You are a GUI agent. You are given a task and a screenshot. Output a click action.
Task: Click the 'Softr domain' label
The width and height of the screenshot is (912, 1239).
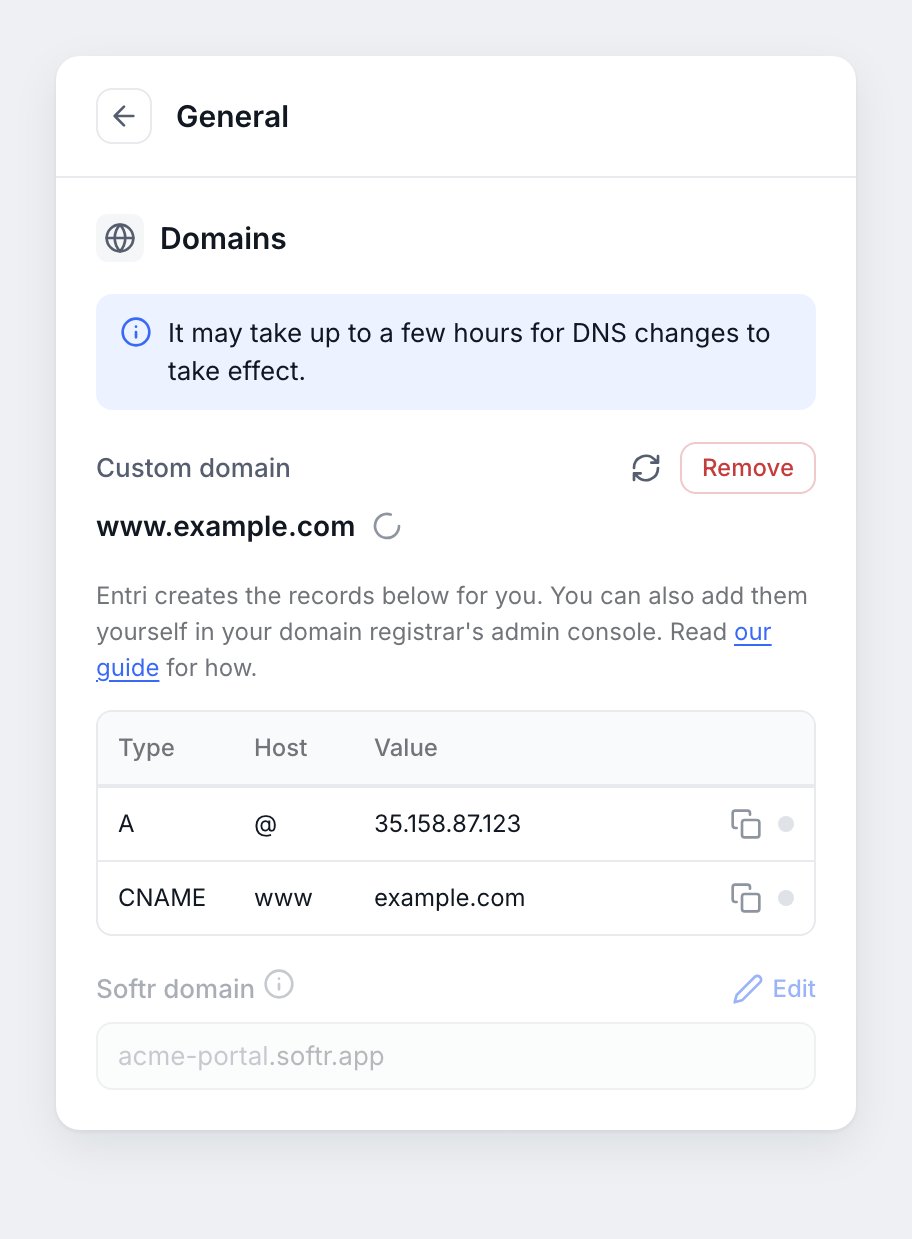pos(175,989)
